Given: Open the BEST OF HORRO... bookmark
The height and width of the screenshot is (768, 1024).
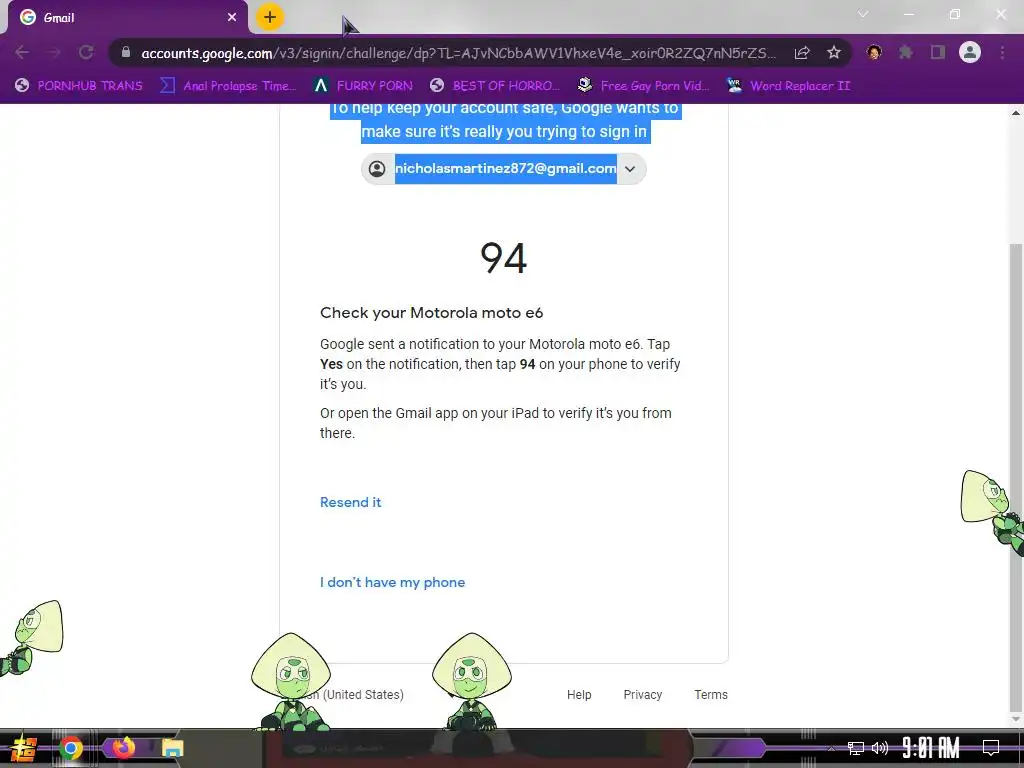Looking at the screenshot, I should [x=495, y=86].
